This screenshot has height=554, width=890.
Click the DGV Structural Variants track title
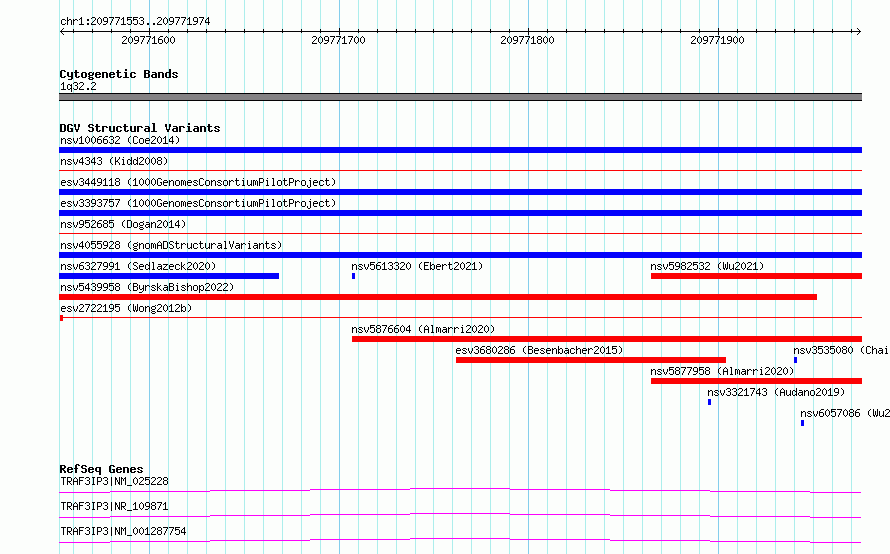[x=140, y=128]
